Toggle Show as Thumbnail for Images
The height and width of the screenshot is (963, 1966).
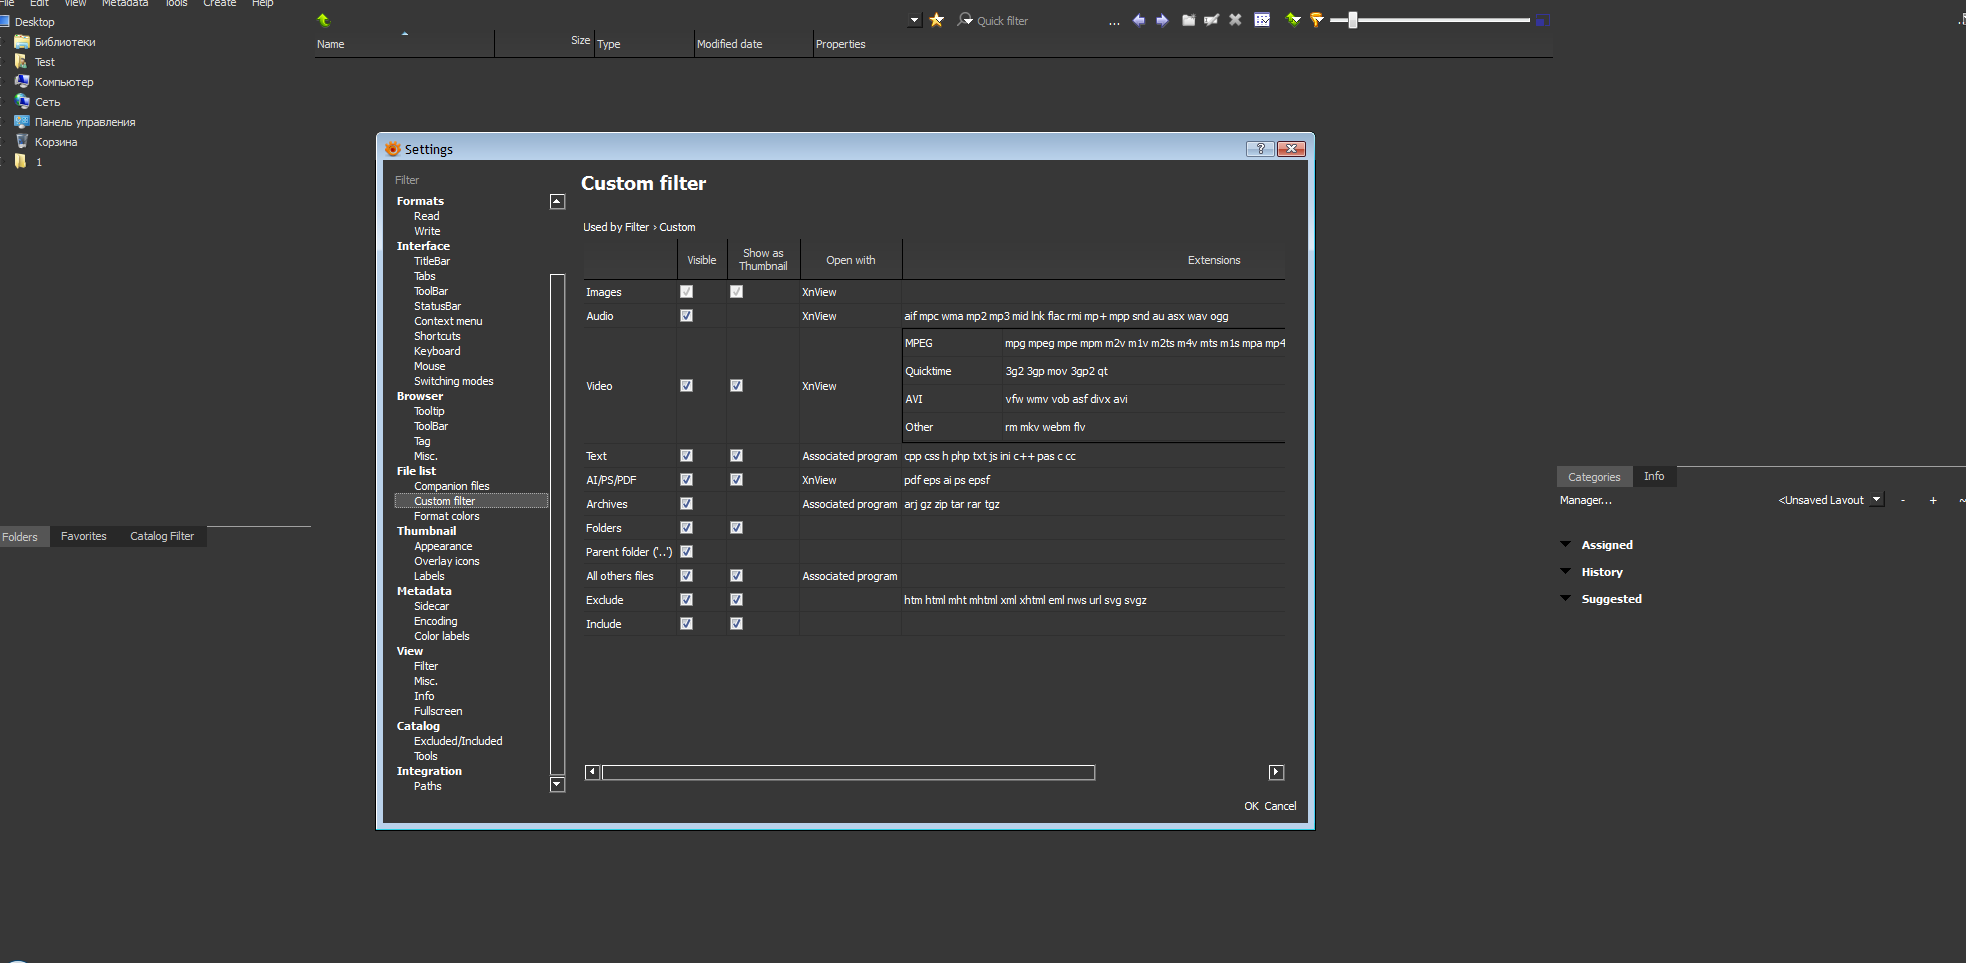736,292
